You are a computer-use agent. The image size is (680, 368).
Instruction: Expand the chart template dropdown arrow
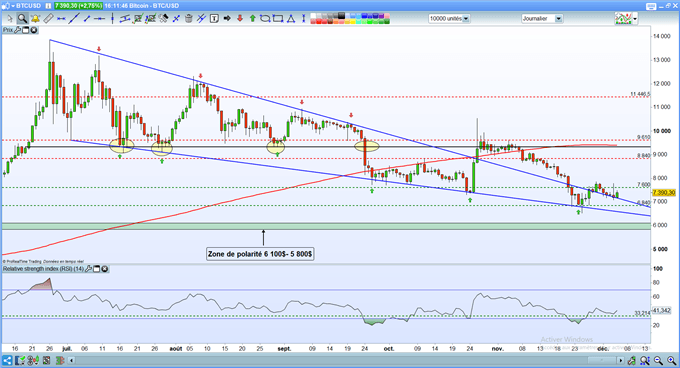pyautogui.click(x=635, y=19)
